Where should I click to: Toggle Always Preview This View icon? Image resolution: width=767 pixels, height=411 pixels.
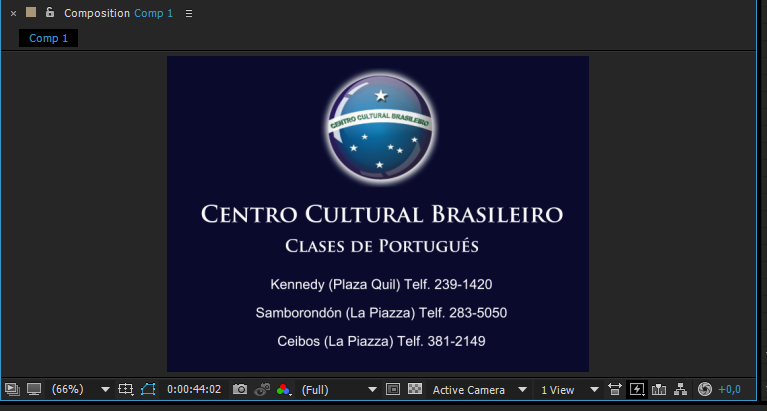[12, 389]
